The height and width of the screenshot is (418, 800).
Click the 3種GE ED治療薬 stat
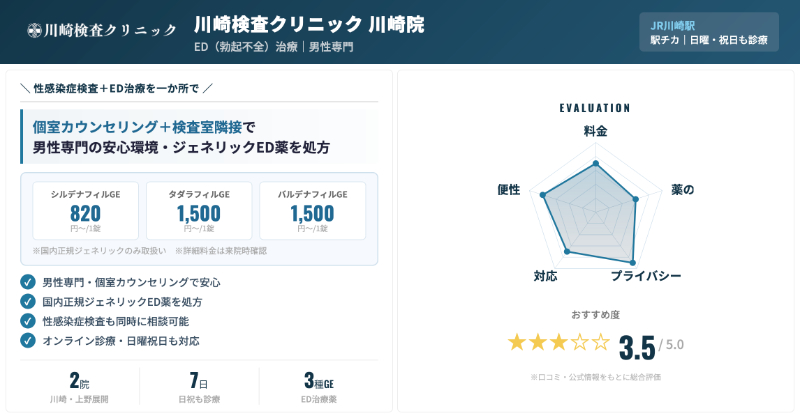click(318, 388)
